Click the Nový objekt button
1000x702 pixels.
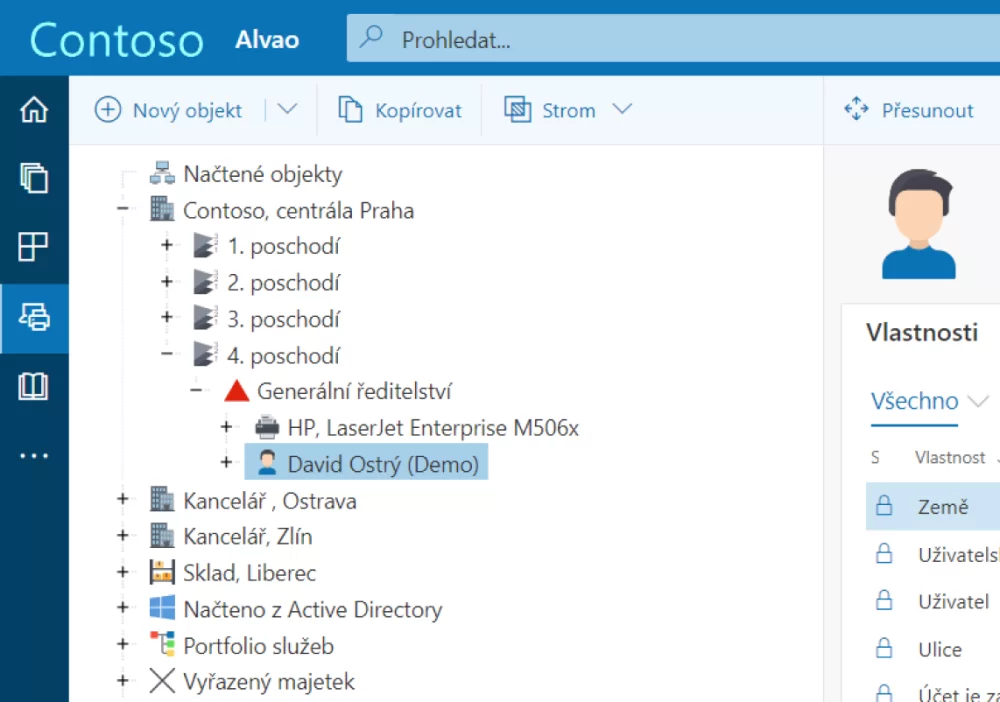[168, 110]
